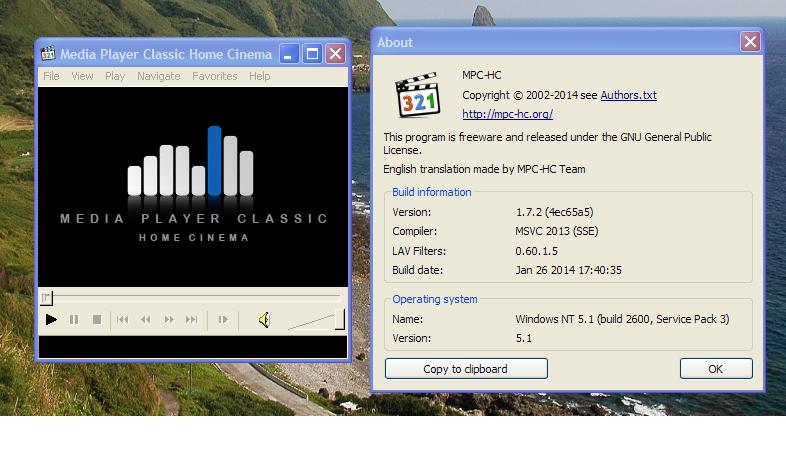The height and width of the screenshot is (464, 786).
Task: Click the LAV Filters value 0.60.1.5
Action: [536, 251]
